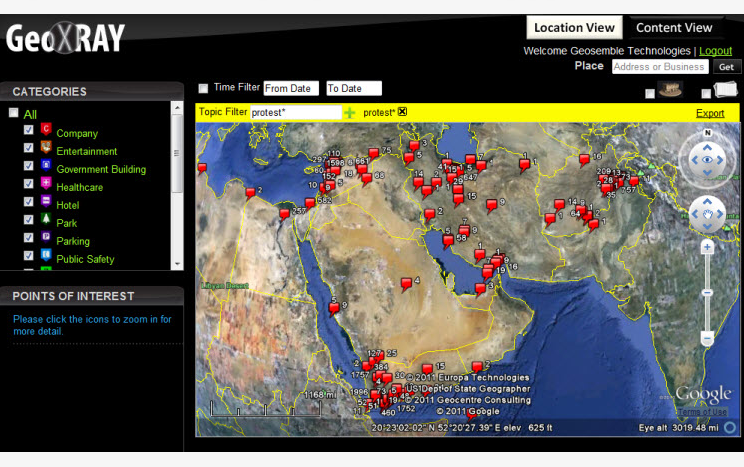The width and height of the screenshot is (744, 467).
Task: Switch to the Content View tab
Action: (x=674, y=28)
